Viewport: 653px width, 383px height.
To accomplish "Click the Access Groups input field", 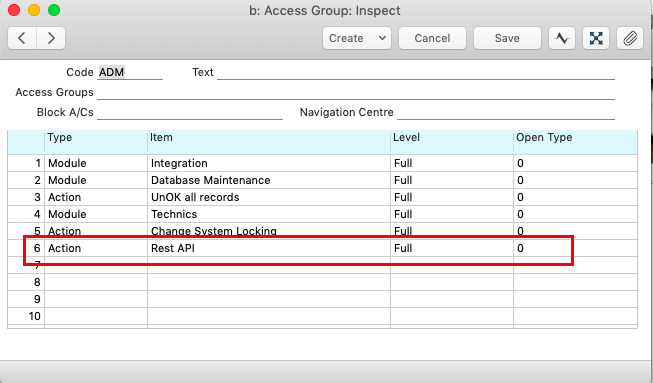I will coord(356,92).
